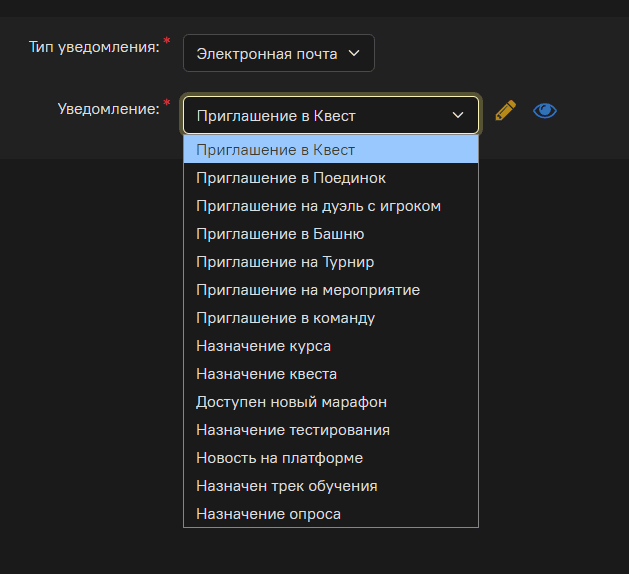Pick Приглашение в Башню from list
This screenshot has height=574, width=629.
pyautogui.click(x=330, y=234)
